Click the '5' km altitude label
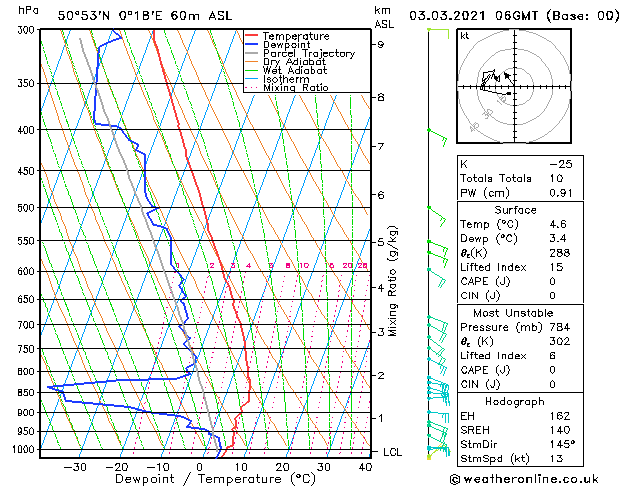The height and width of the screenshot is (486, 629). coord(380,242)
